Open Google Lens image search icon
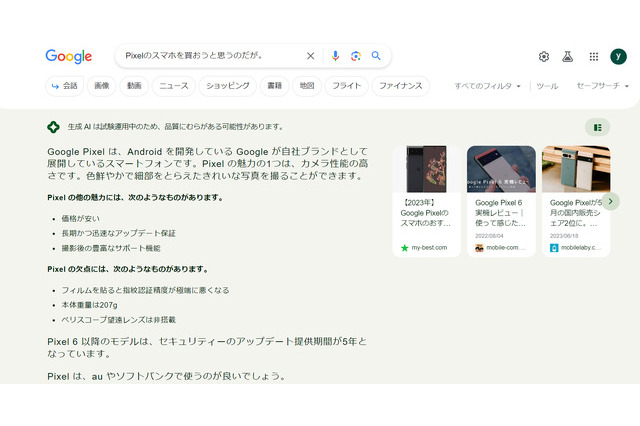This screenshot has height=426, width=640. click(356, 56)
